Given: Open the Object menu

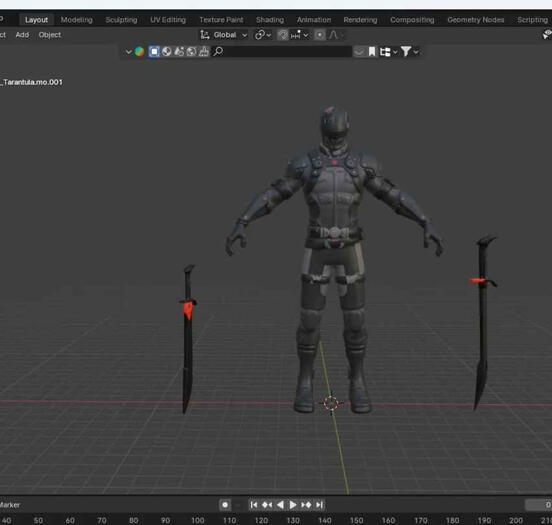Looking at the screenshot, I should [50, 35].
